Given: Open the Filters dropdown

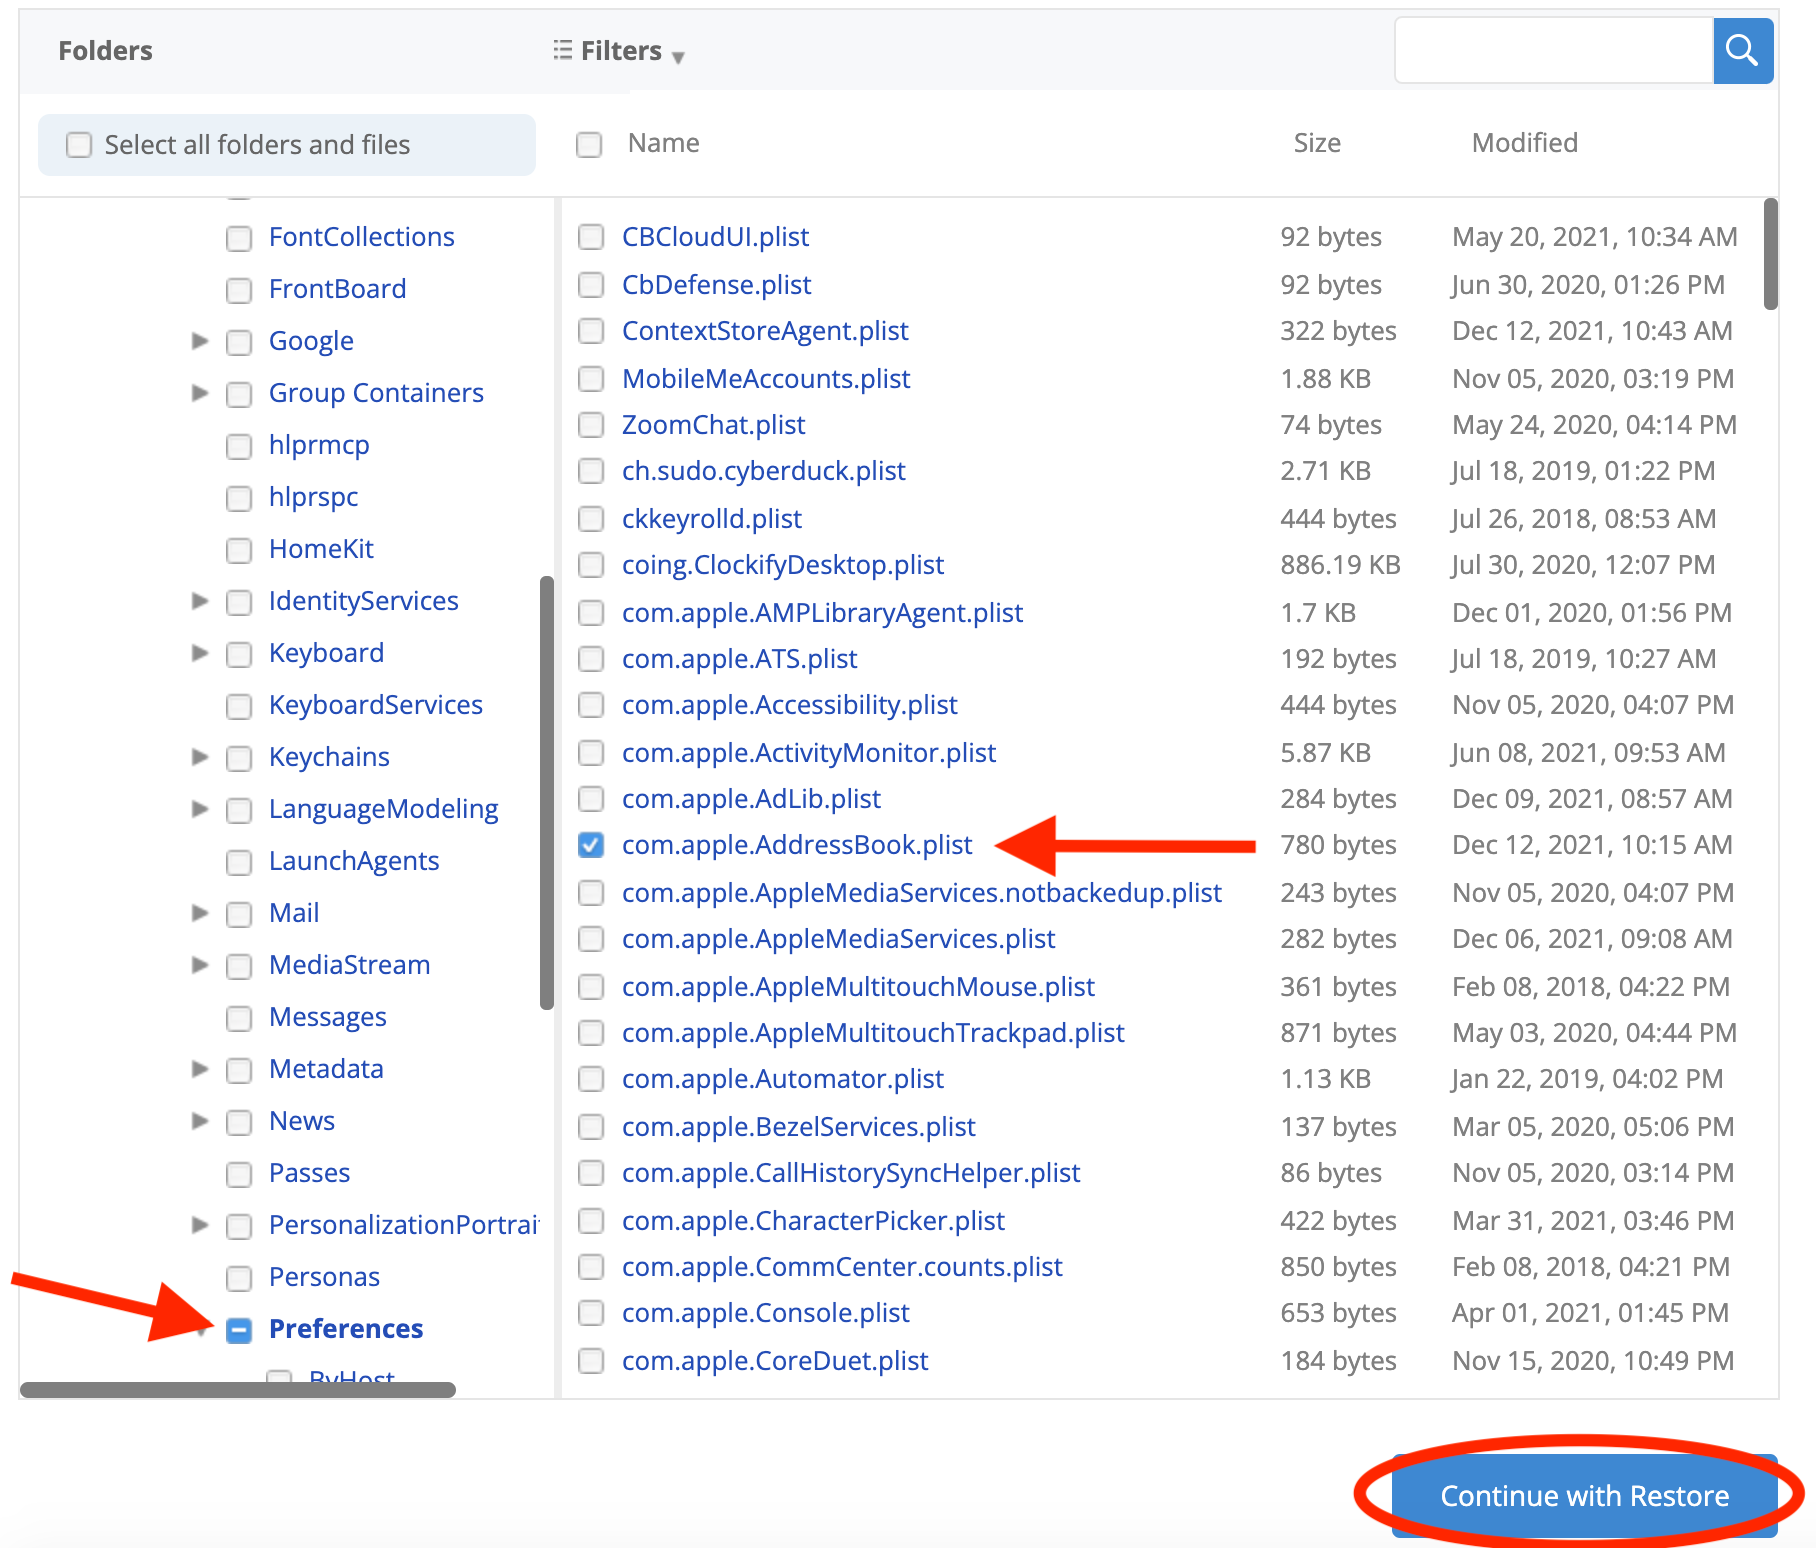Looking at the screenshot, I should pos(619,51).
